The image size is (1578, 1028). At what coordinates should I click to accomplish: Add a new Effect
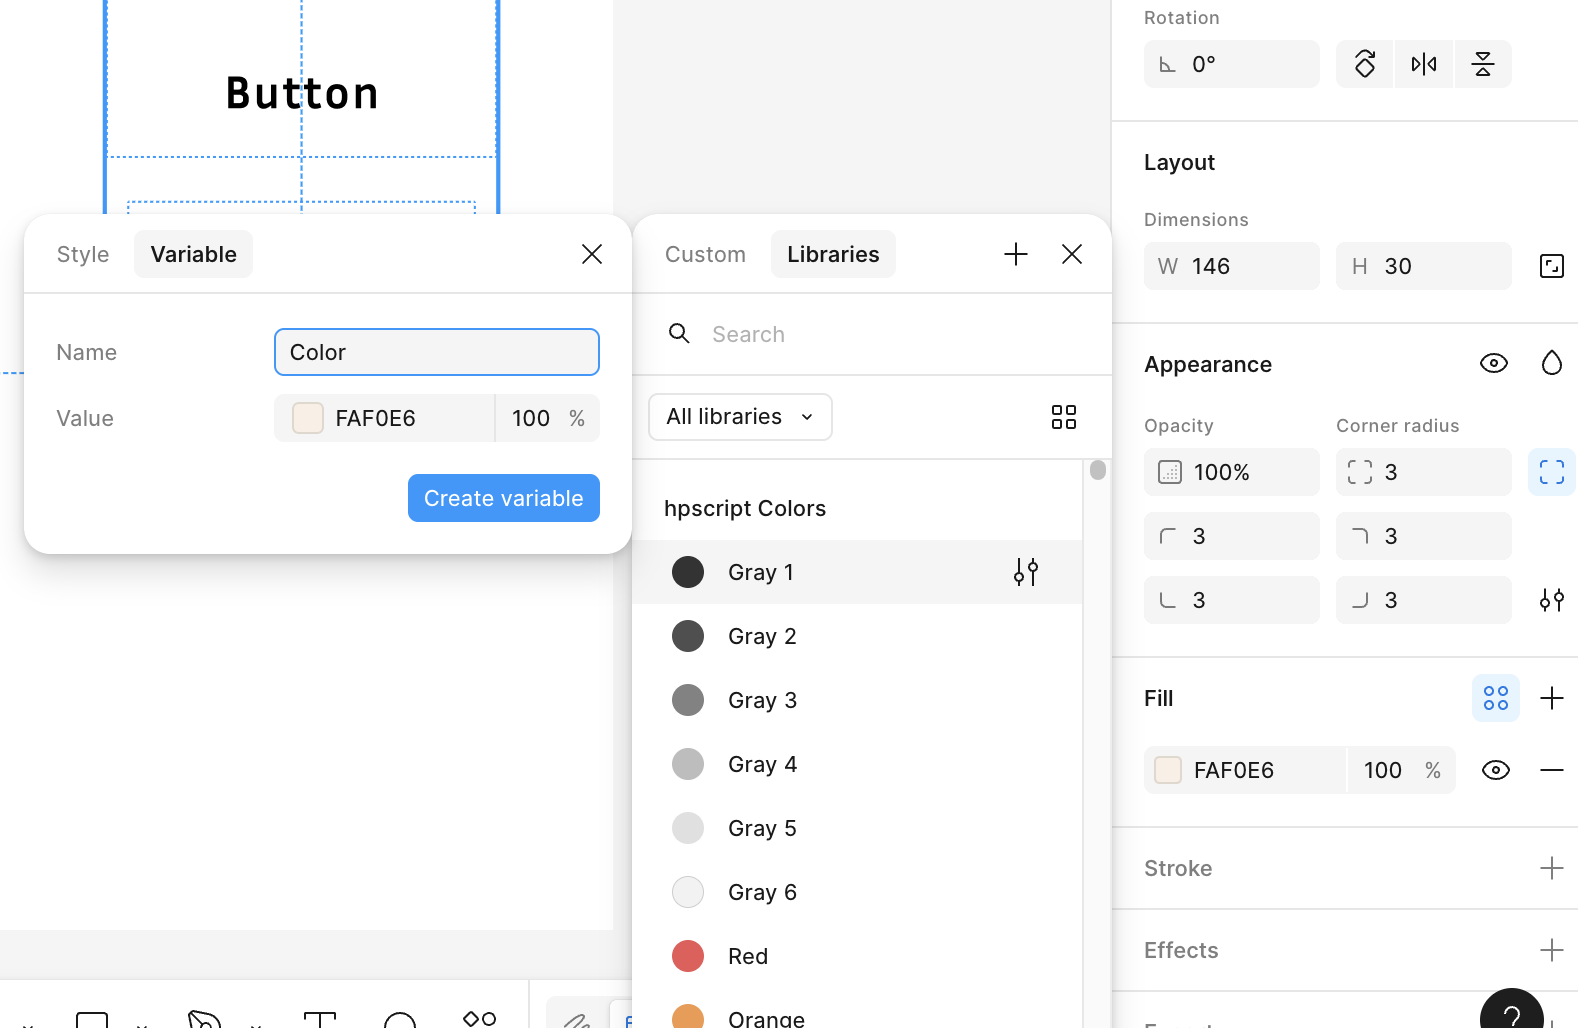tap(1551, 950)
